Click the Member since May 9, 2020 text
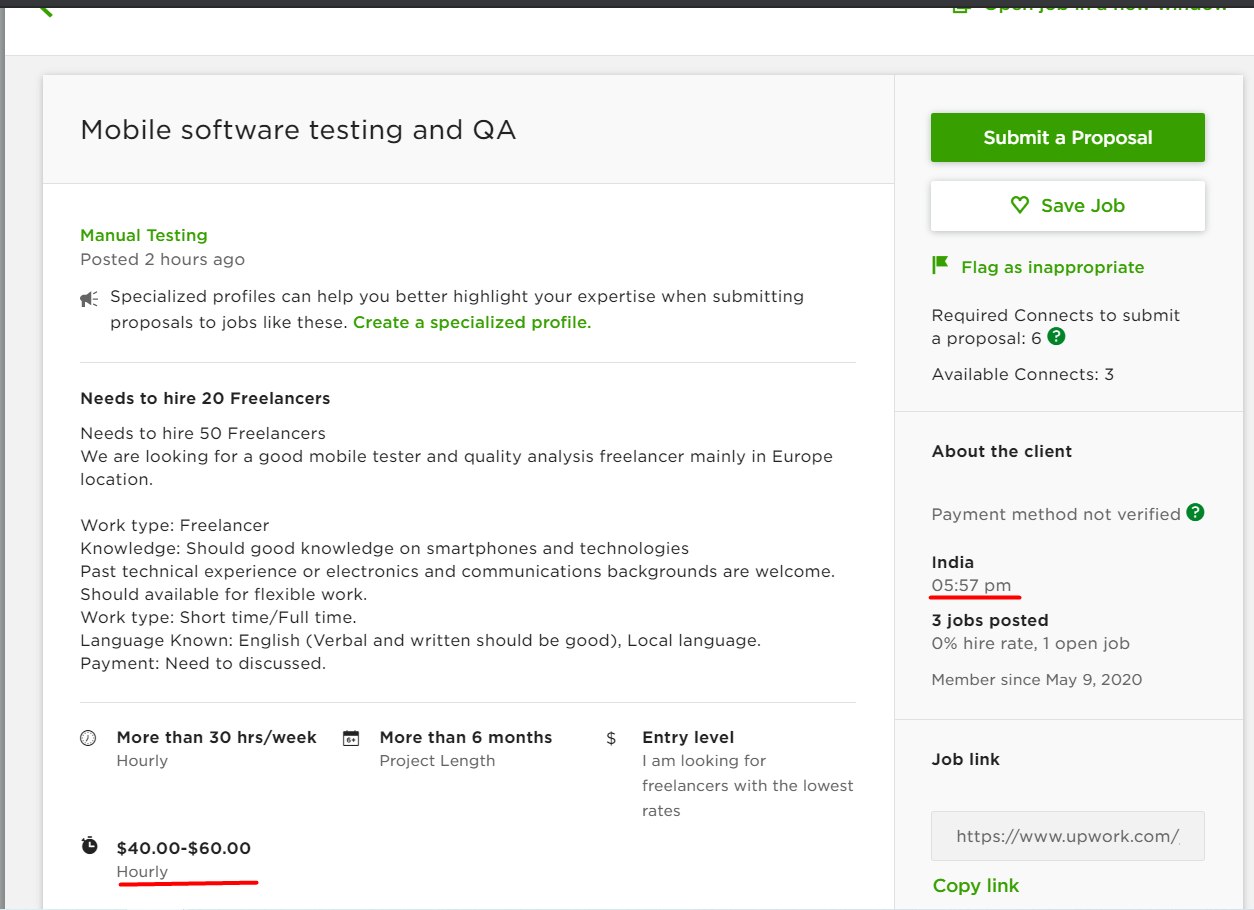1254x910 pixels. (1037, 680)
